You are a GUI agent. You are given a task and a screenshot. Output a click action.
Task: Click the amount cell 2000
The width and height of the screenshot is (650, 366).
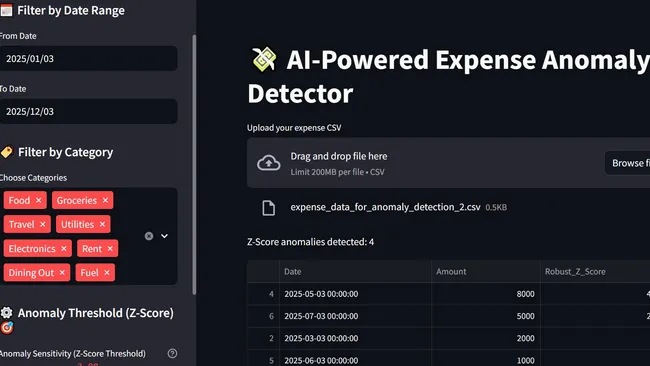pyautogui.click(x=485, y=338)
